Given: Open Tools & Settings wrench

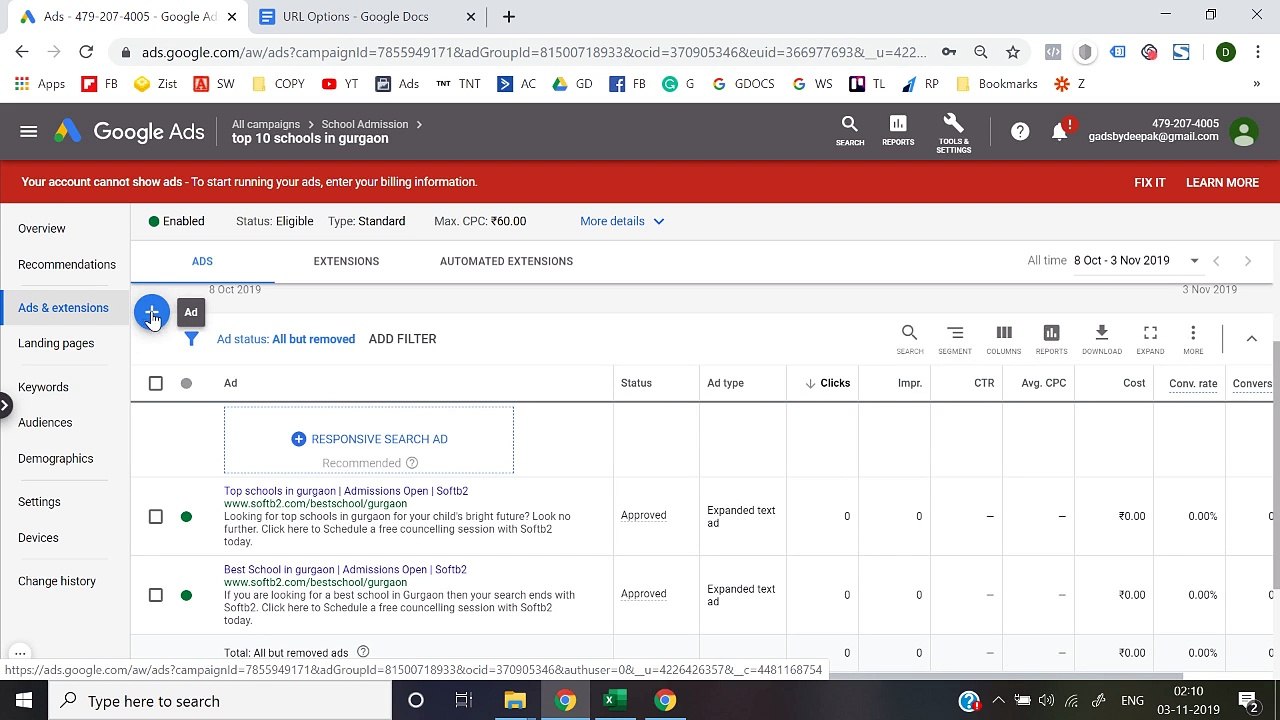Looking at the screenshot, I should point(953,133).
